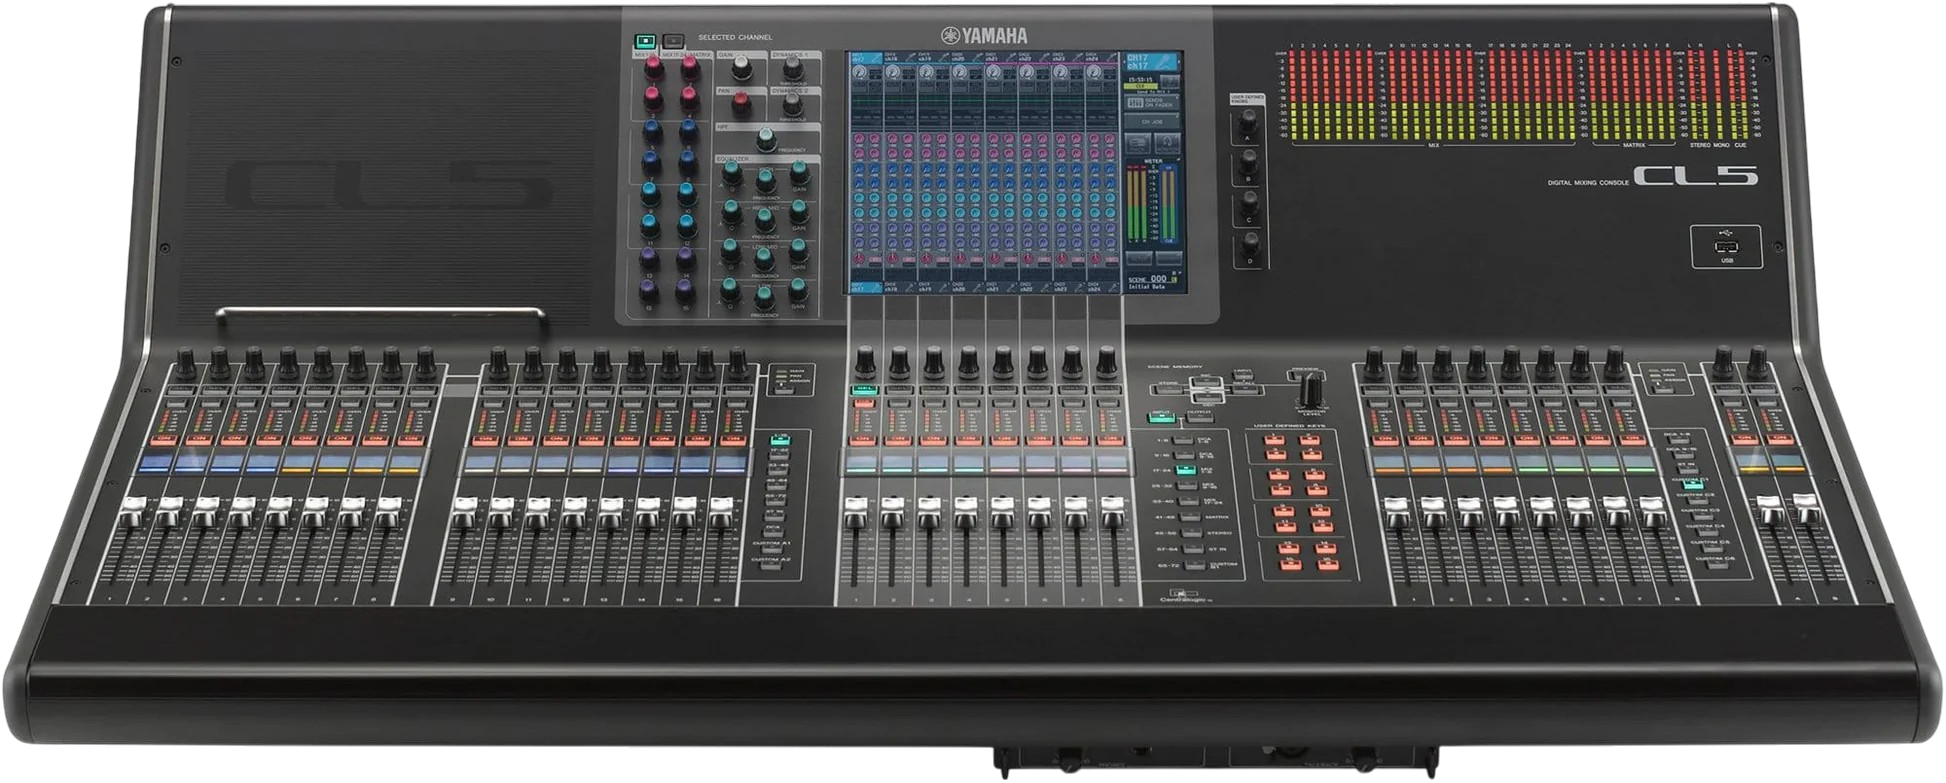
Task: Toggle the ON key of left bank channel 1
Action: [x=164, y=439]
